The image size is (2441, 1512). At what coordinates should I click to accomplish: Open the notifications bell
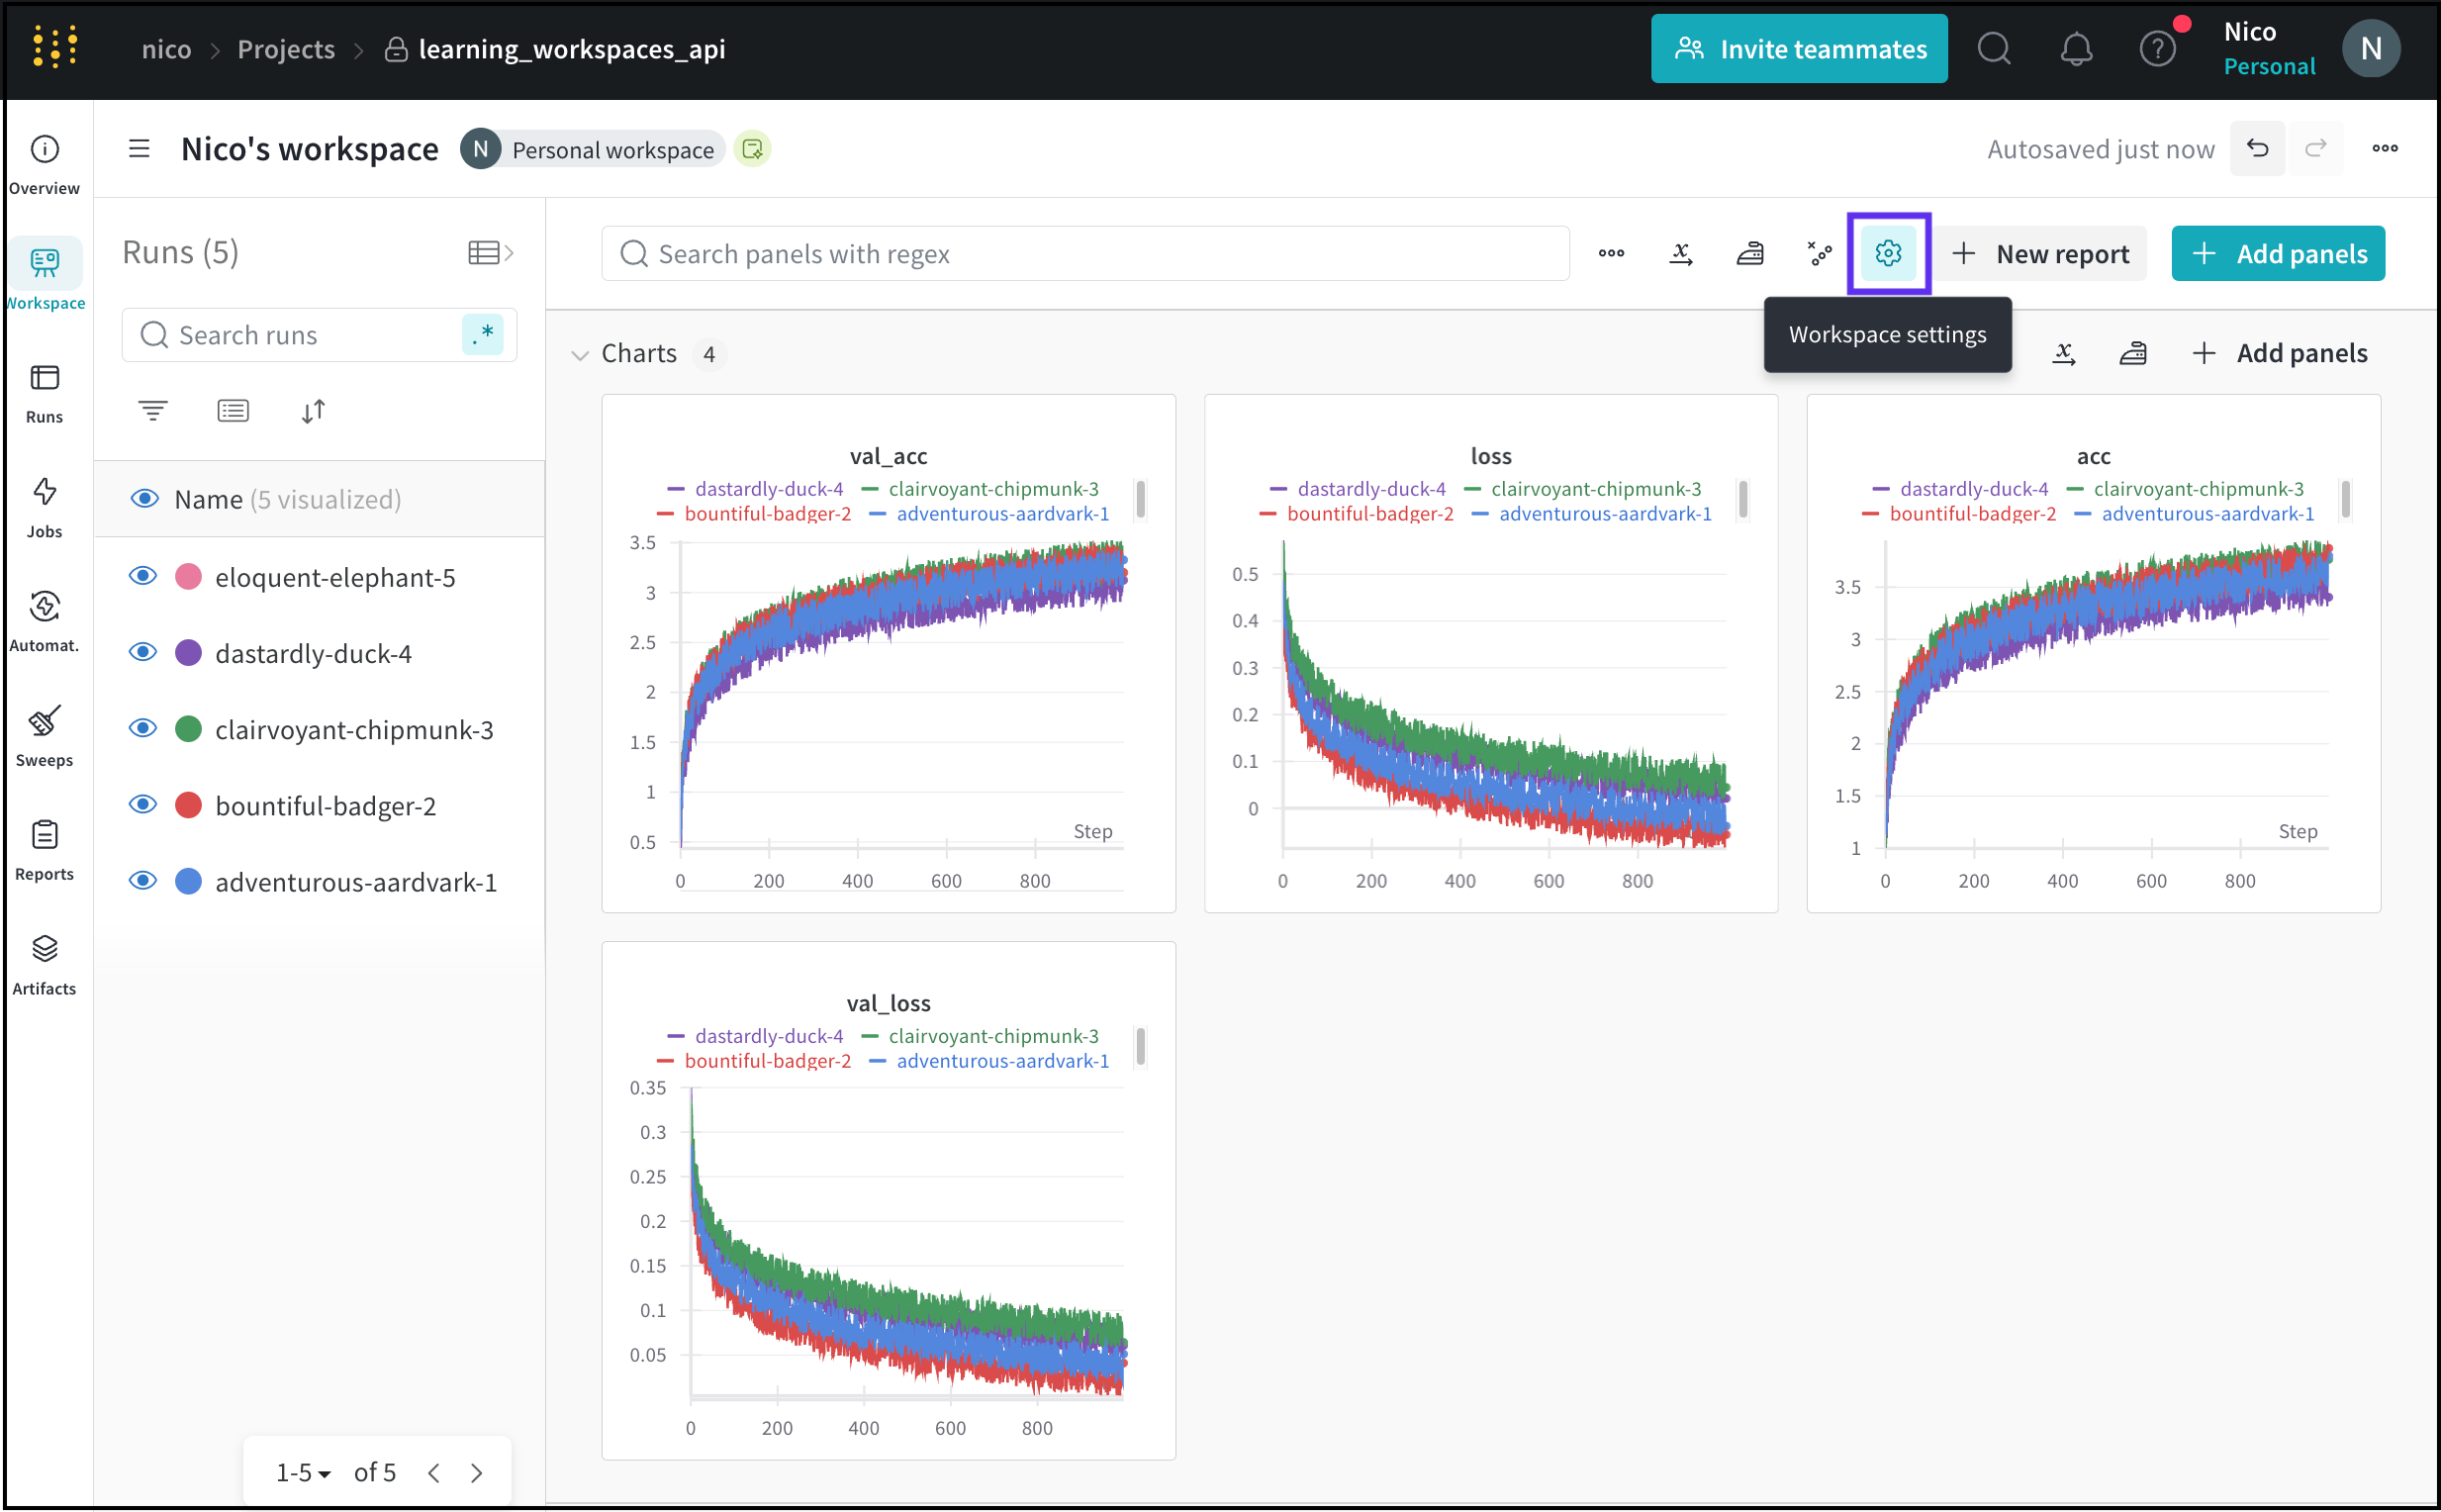(x=2076, y=49)
